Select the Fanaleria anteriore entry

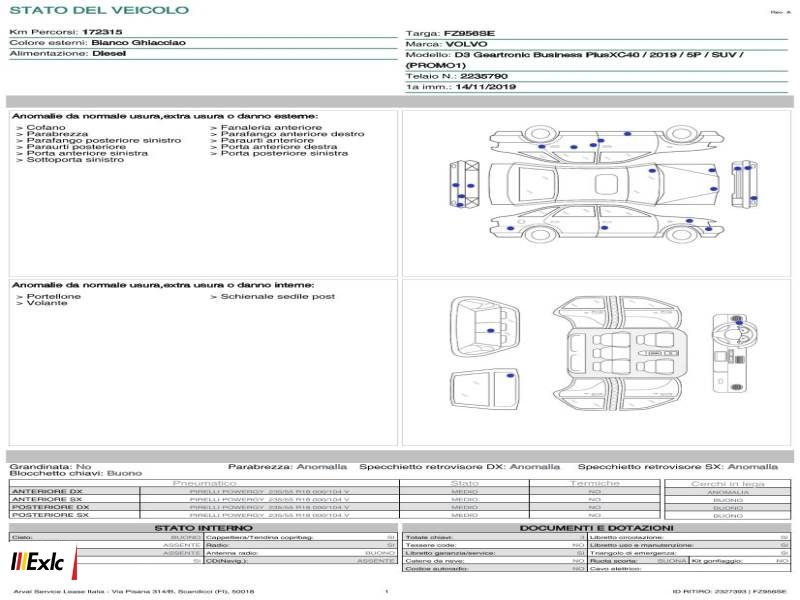[x=271, y=128]
